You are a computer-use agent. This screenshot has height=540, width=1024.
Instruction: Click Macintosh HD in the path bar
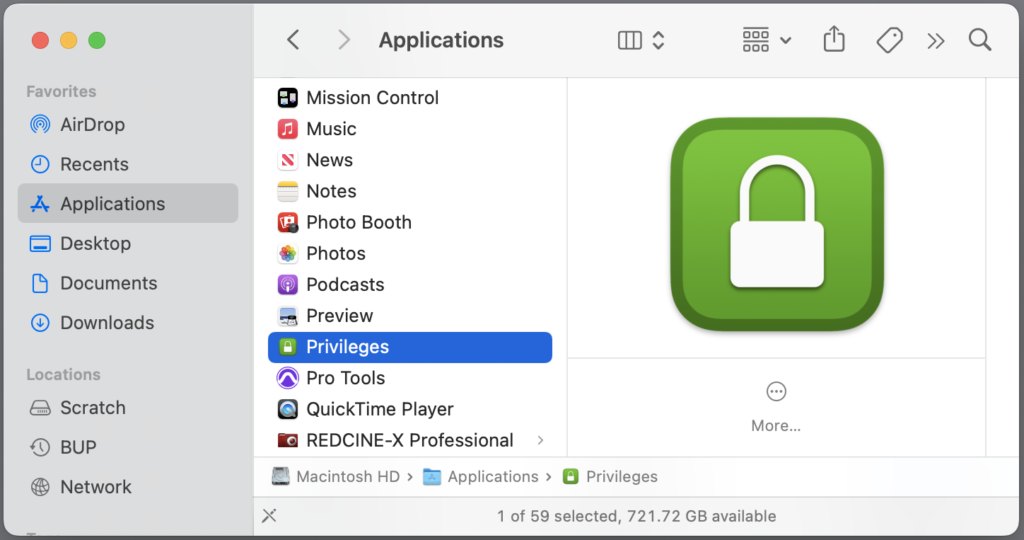point(336,477)
